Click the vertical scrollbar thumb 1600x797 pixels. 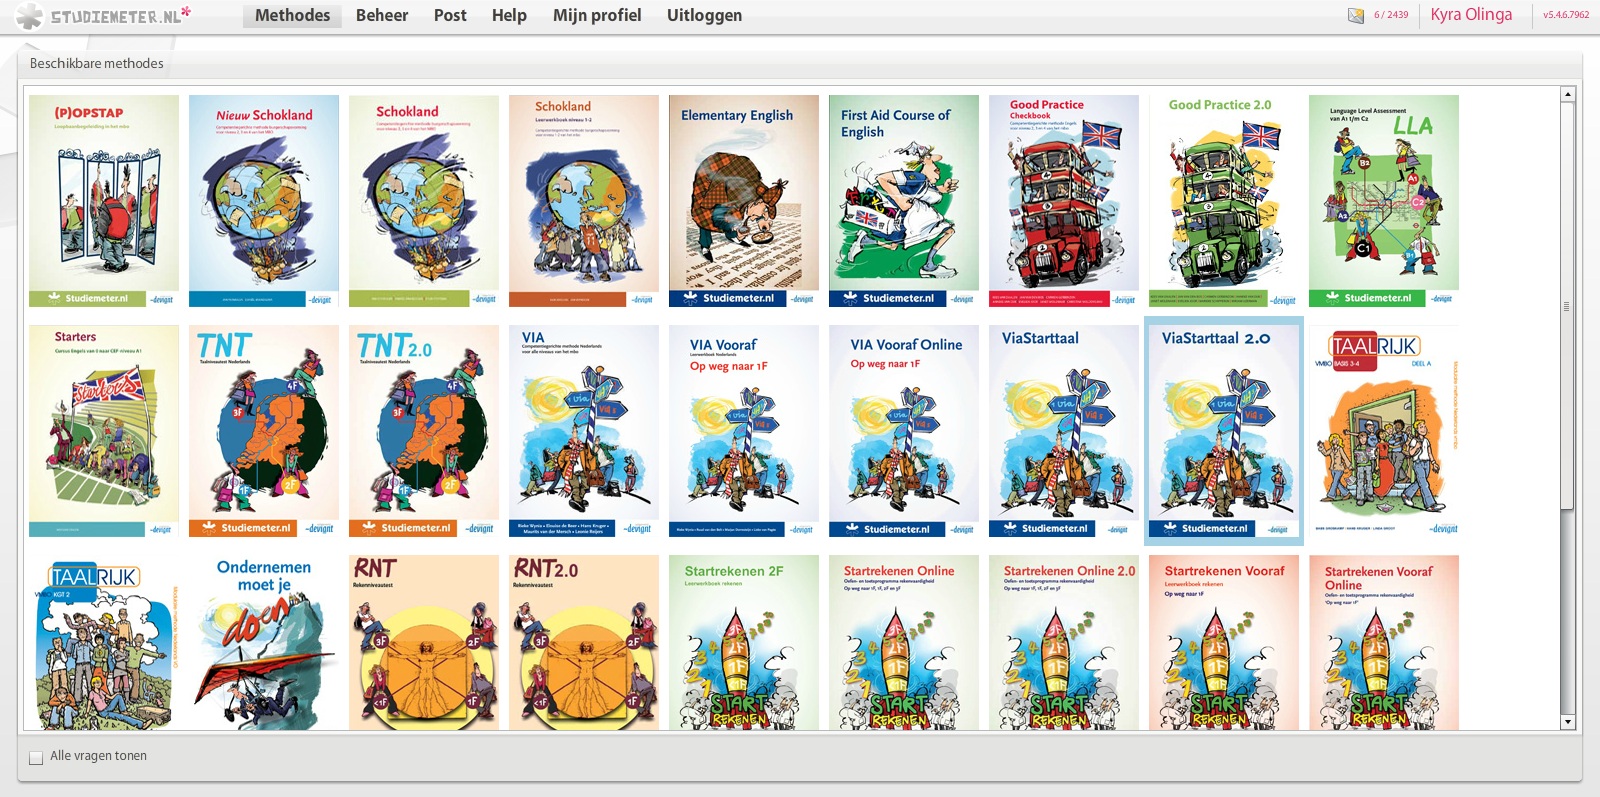pyautogui.click(x=1567, y=305)
